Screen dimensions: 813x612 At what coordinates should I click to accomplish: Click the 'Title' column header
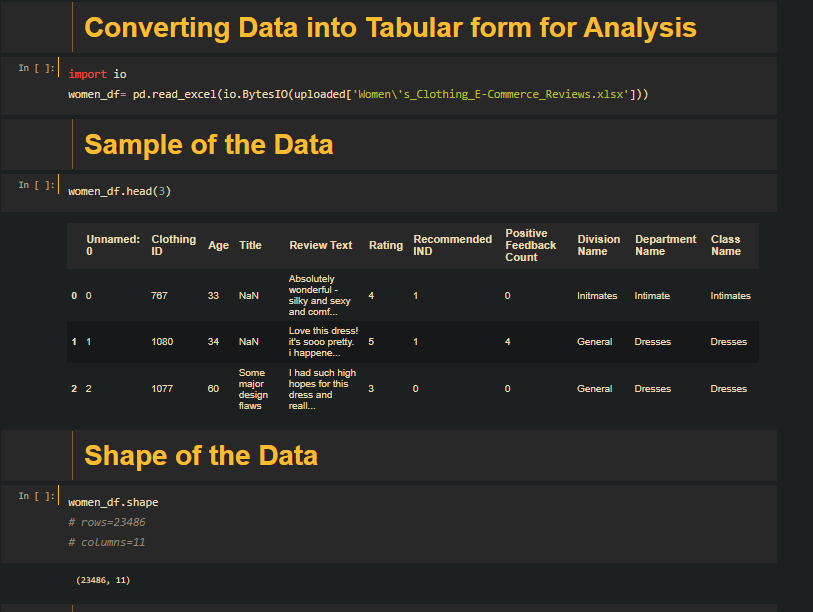pyautogui.click(x=250, y=245)
